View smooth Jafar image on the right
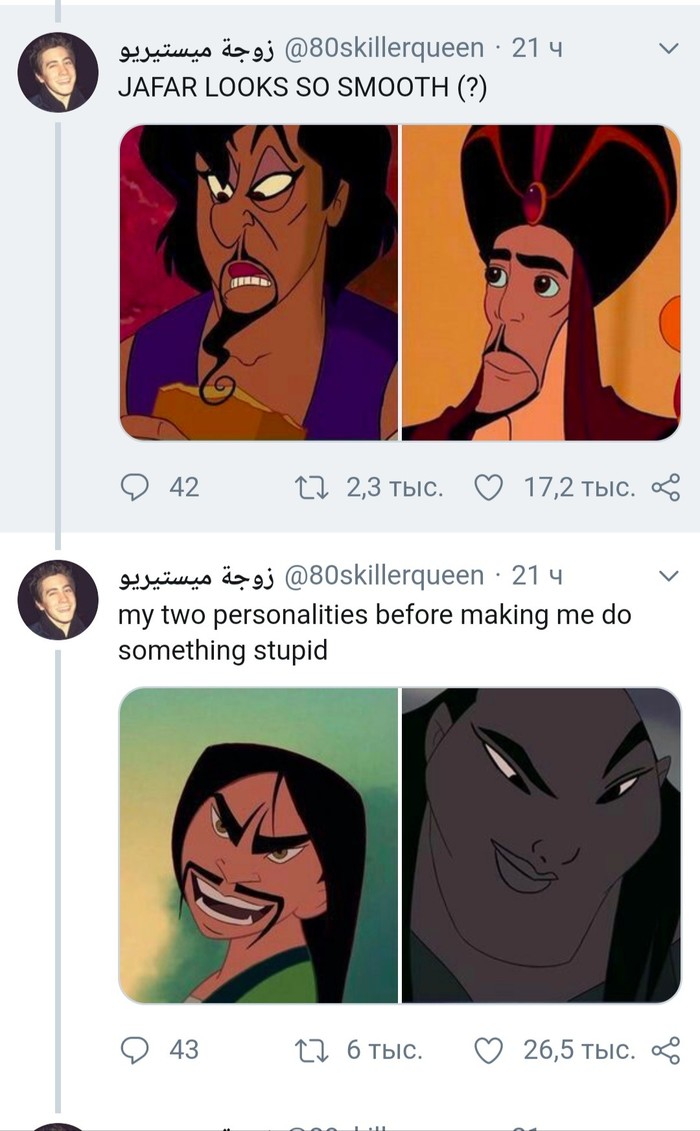The height and width of the screenshot is (1131, 700). click(541, 282)
